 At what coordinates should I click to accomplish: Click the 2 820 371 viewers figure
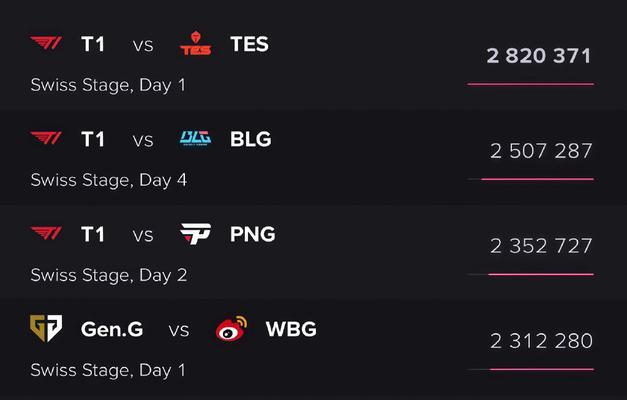coord(539,56)
